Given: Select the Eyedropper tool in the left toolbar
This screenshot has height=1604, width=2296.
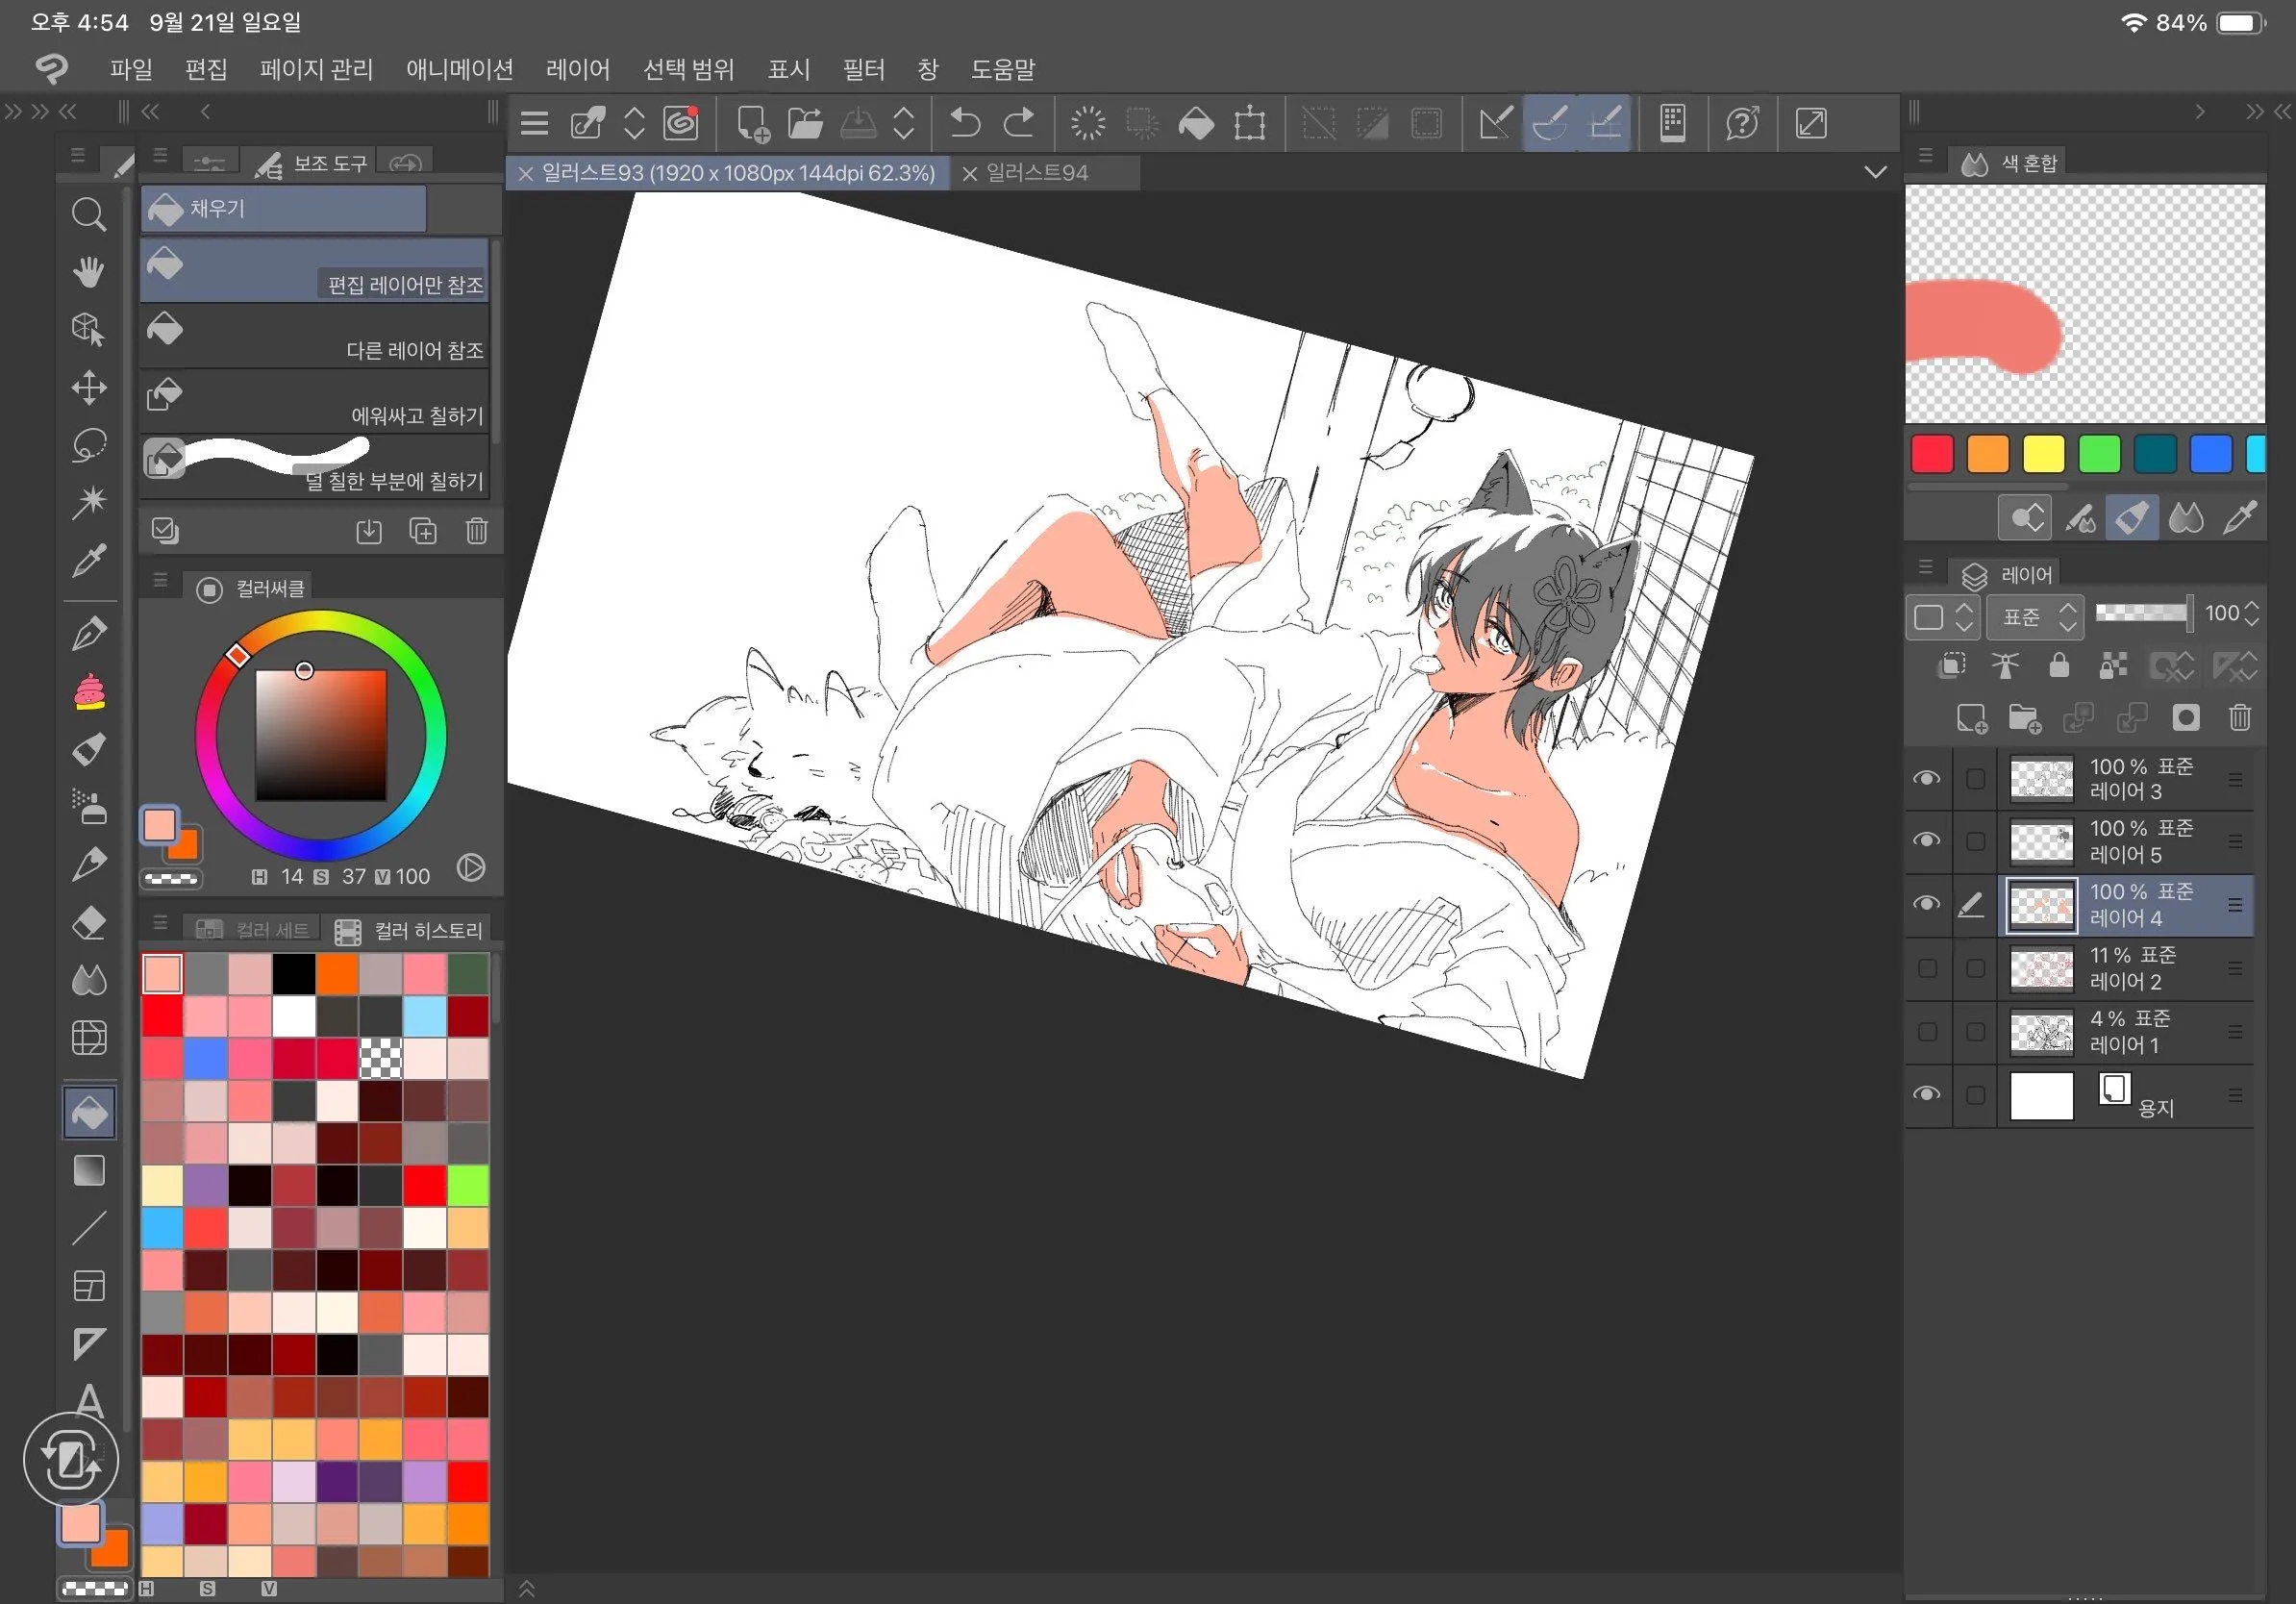Looking at the screenshot, I should click(88, 561).
